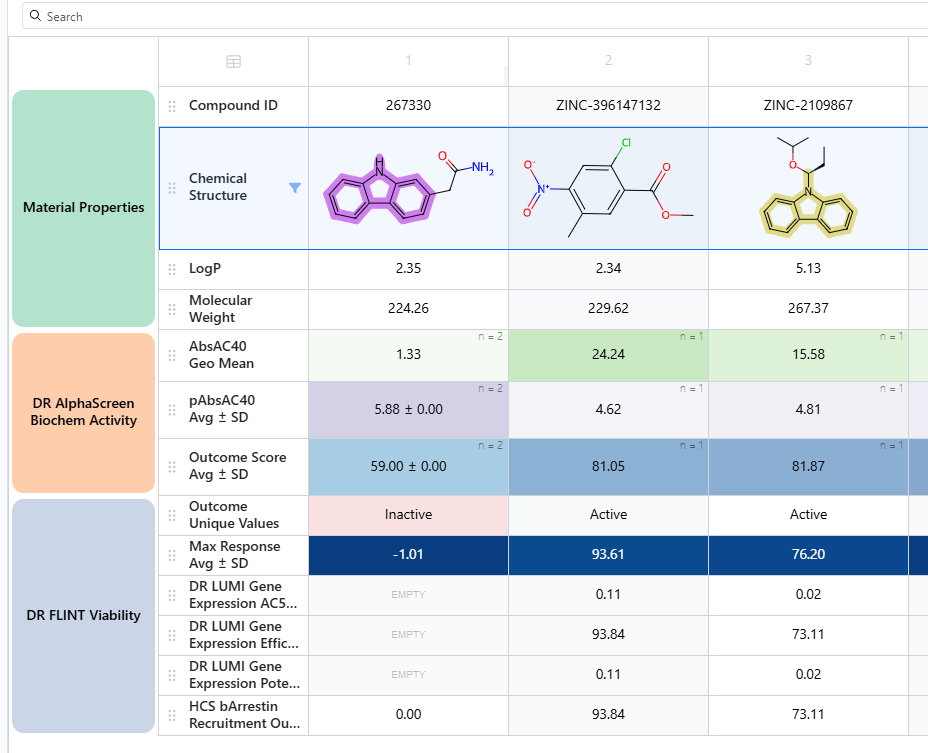Open structure thumbnail for ZINC-396147132
Screen dimensions: 928x753
coord(608,188)
